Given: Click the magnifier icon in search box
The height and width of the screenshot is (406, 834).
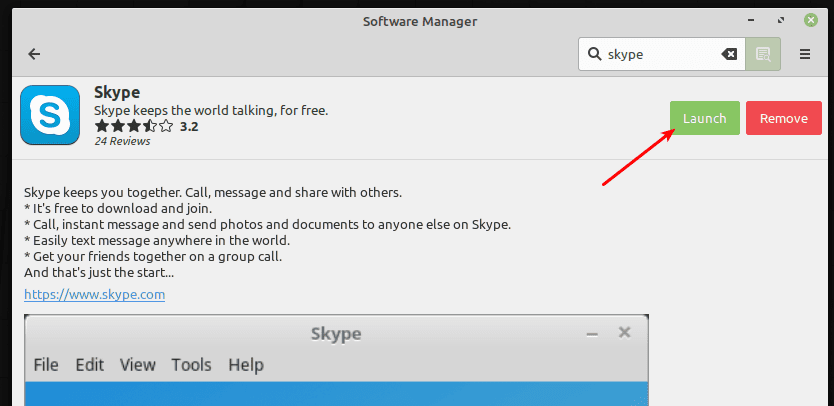Looking at the screenshot, I should point(594,55).
